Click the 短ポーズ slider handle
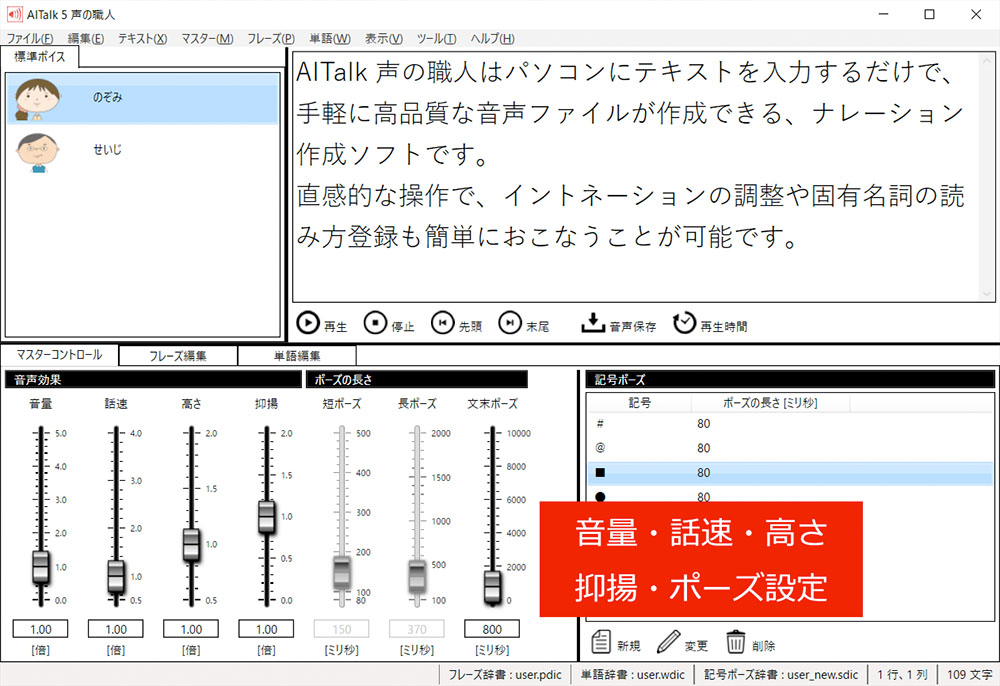This screenshot has height=686, width=1000. pos(342,572)
